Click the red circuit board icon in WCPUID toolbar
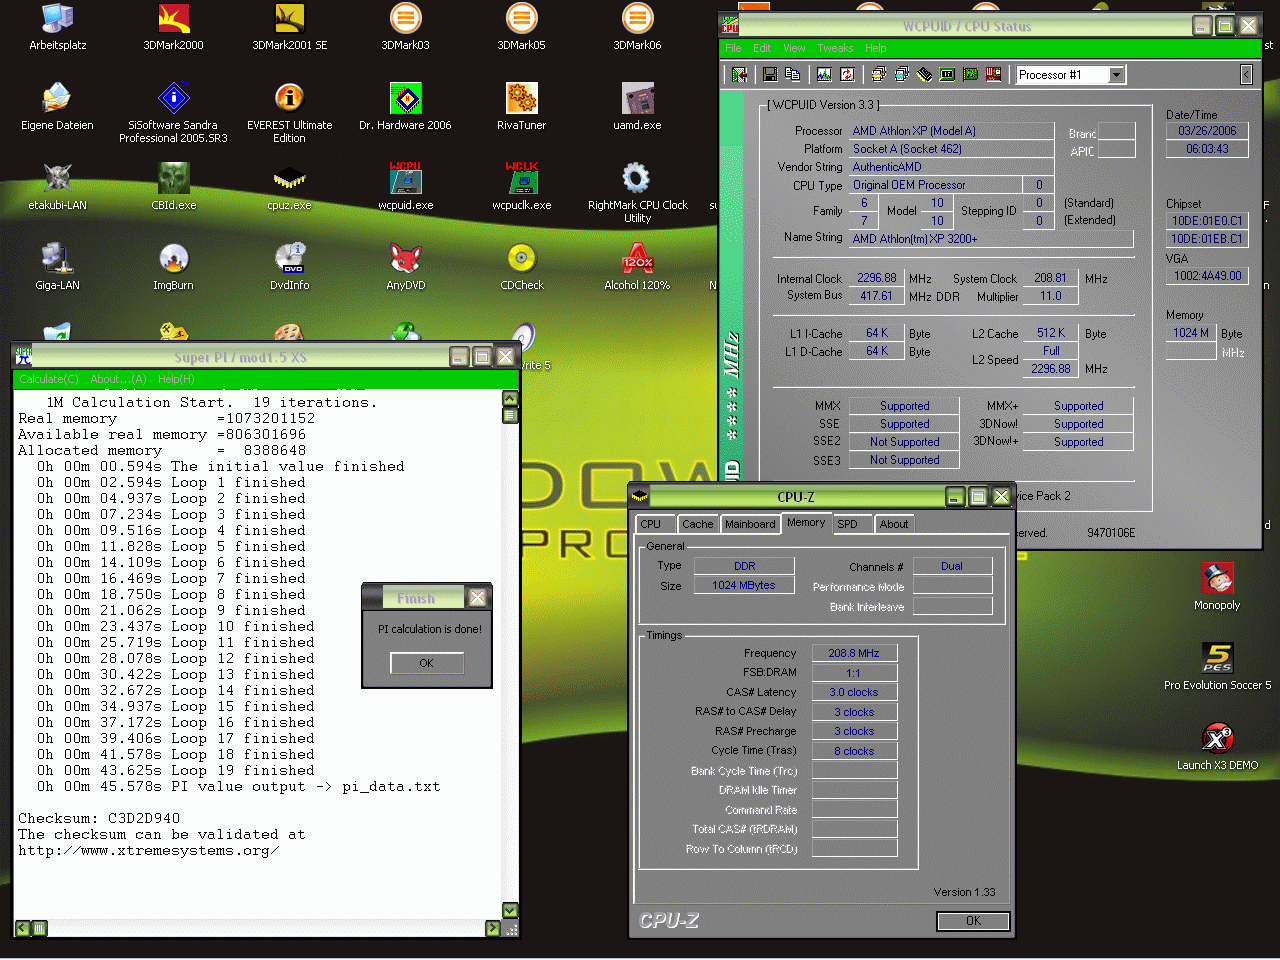This screenshot has width=1280, height=960. 994,74
